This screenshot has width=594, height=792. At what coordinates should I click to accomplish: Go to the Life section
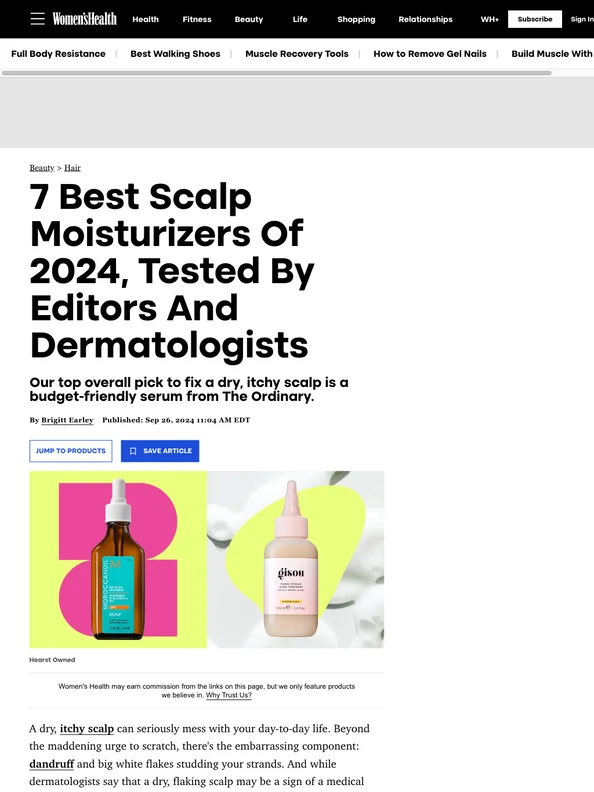click(300, 19)
